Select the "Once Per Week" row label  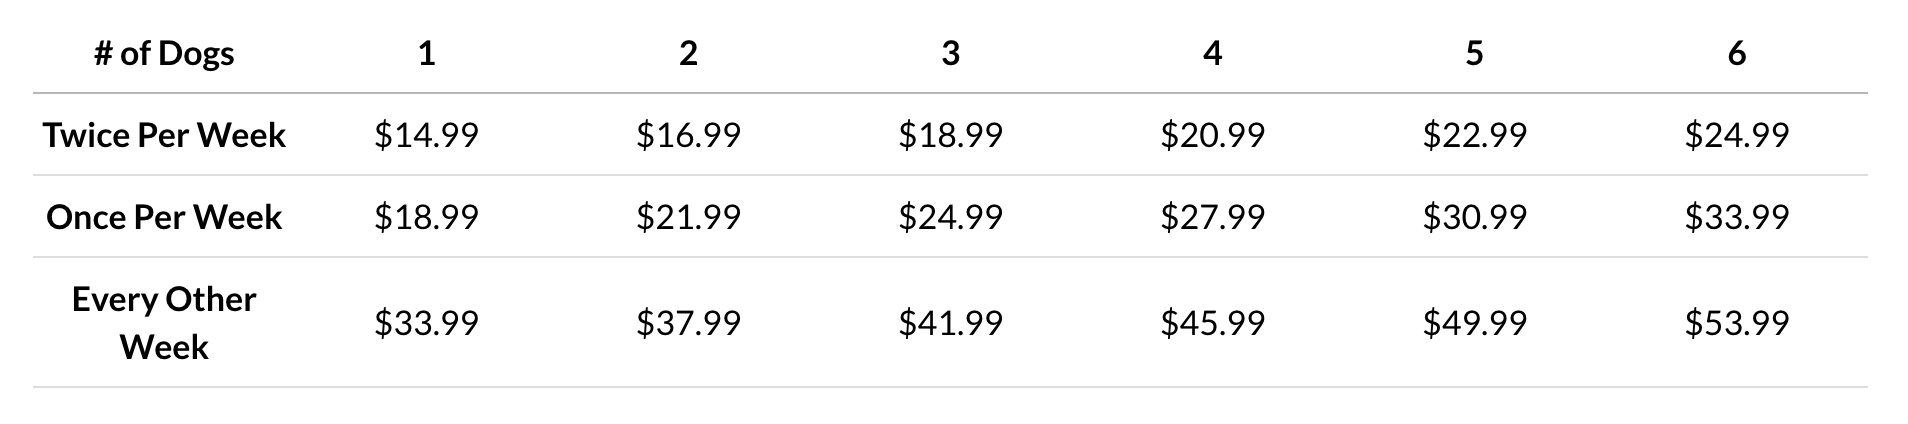164,217
